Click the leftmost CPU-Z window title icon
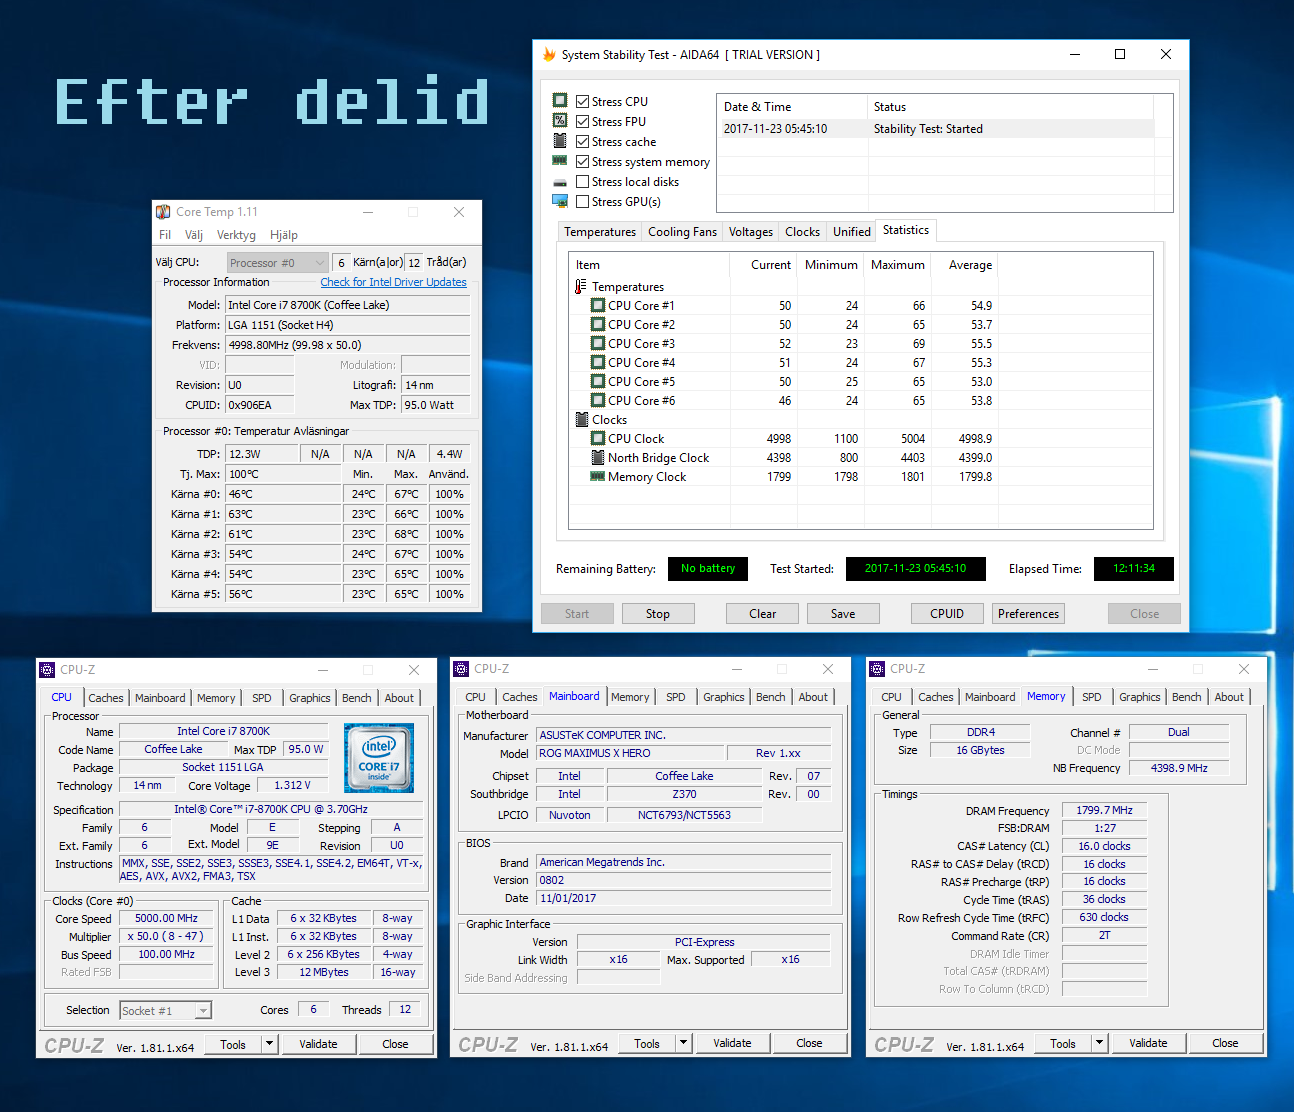The height and width of the screenshot is (1112, 1294). click(x=47, y=670)
